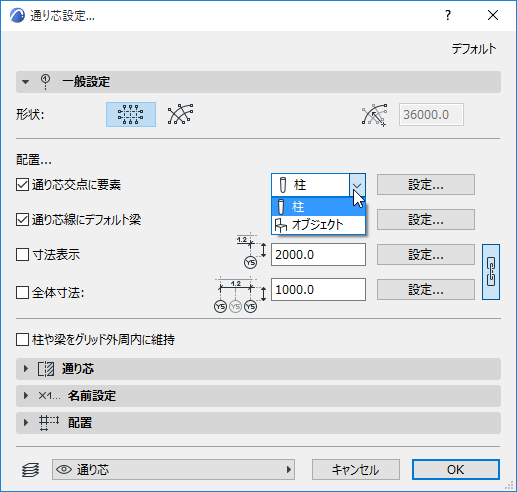Choose オブジェクト in the dropdown list
The height and width of the screenshot is (492, 517).
point(319,225)
